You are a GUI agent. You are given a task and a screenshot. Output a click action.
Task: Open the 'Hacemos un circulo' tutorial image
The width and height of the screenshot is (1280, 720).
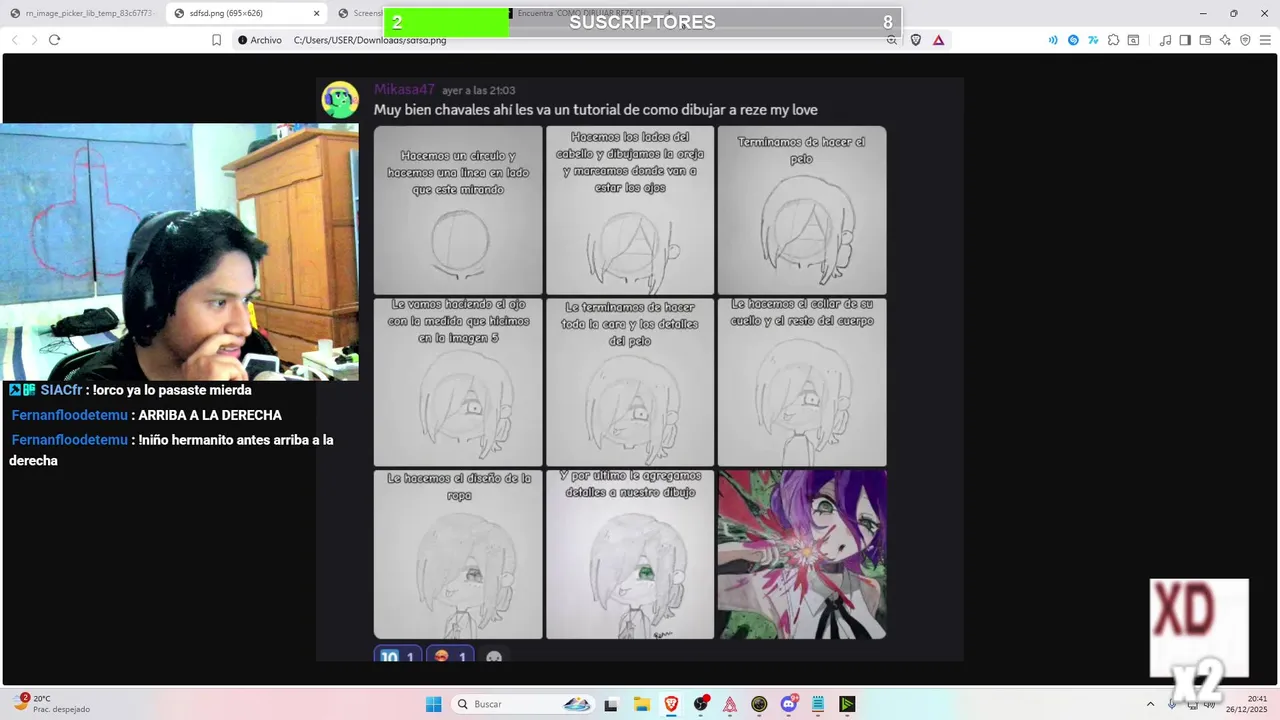click(458, 210)
